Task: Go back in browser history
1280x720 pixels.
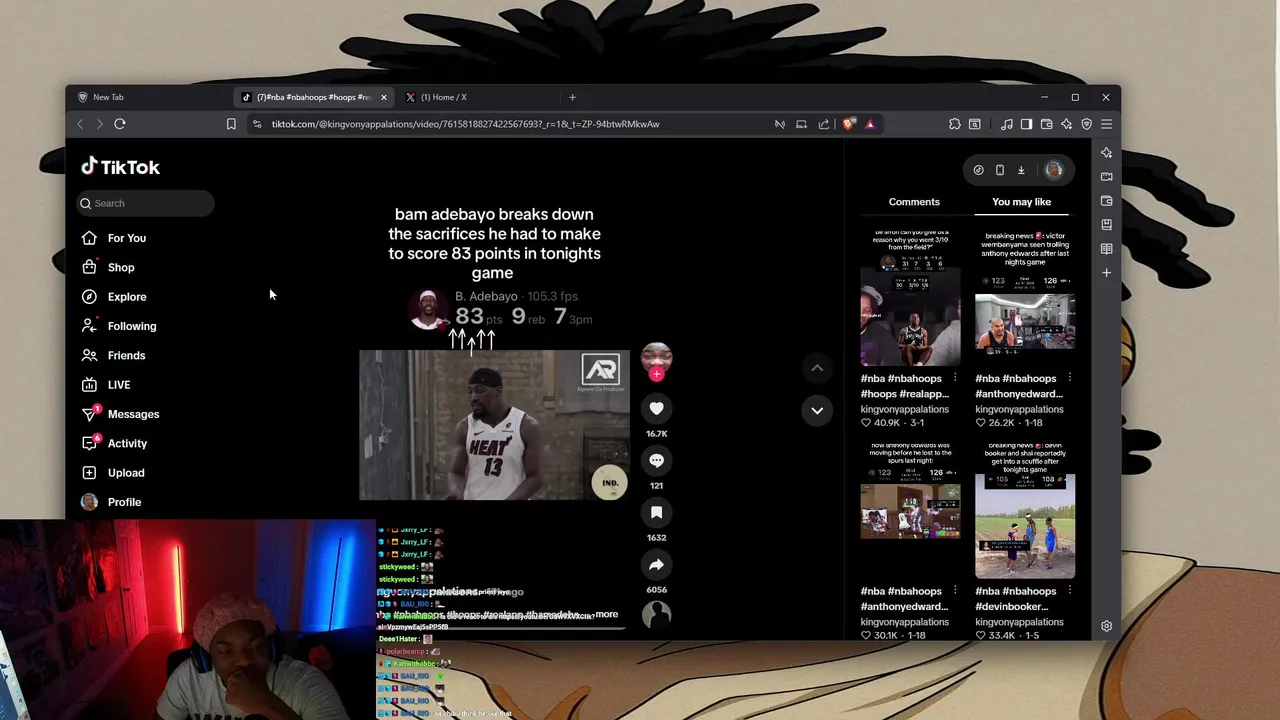Action: point(81,124)
